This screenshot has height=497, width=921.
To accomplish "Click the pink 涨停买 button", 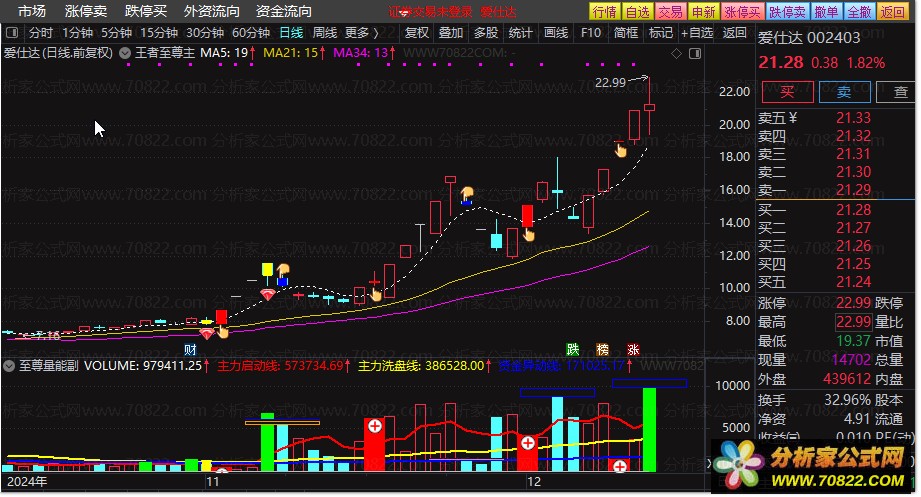I will pyautogui.click(x=742, y=12).
